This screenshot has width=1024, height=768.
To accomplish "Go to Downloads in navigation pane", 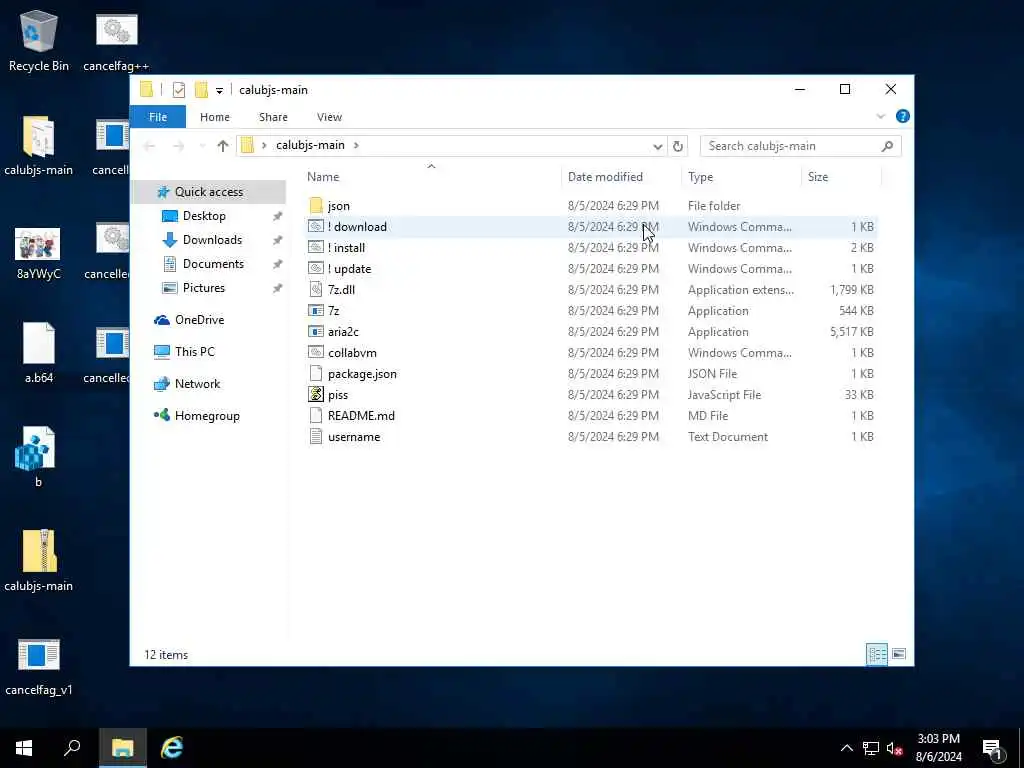I will tap(212, 240).
